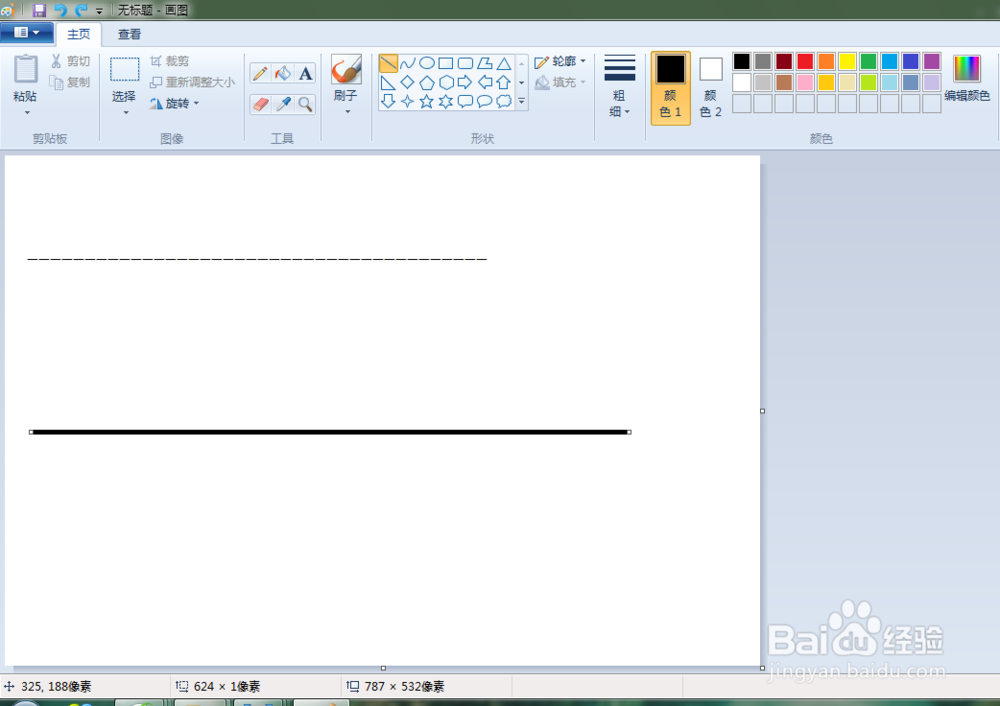Select the Right arrow shape
The height and width of the screenshot is (706, 1000).
pyautogui.click(x=466, y=82)
